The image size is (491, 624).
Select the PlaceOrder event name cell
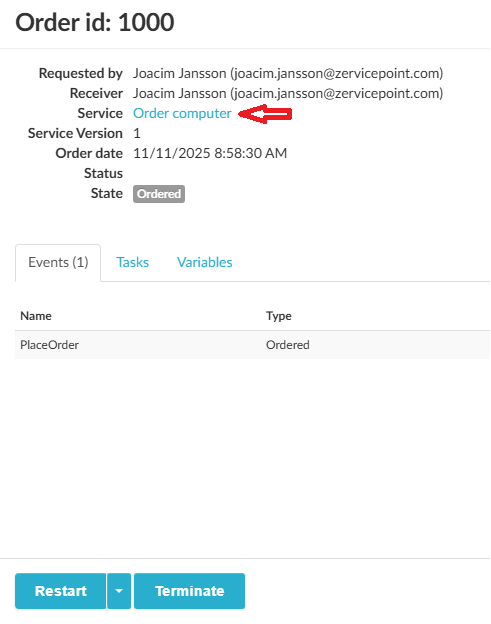[49, 345]
